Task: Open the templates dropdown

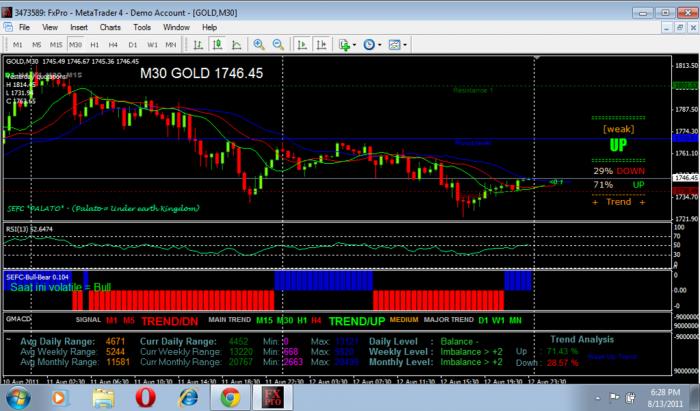Action: 405,45
